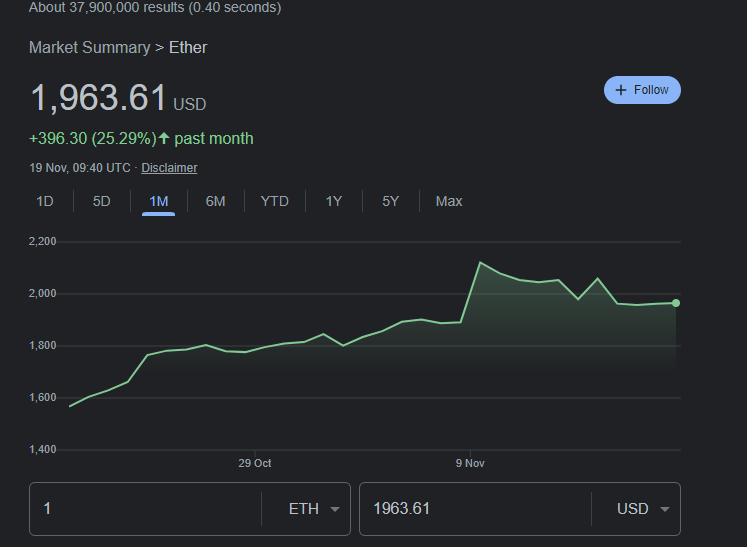The width and height of the screenshot is (747, 547).
Task: Click the green endpoint dot on the chart
Action: (676, 303)
